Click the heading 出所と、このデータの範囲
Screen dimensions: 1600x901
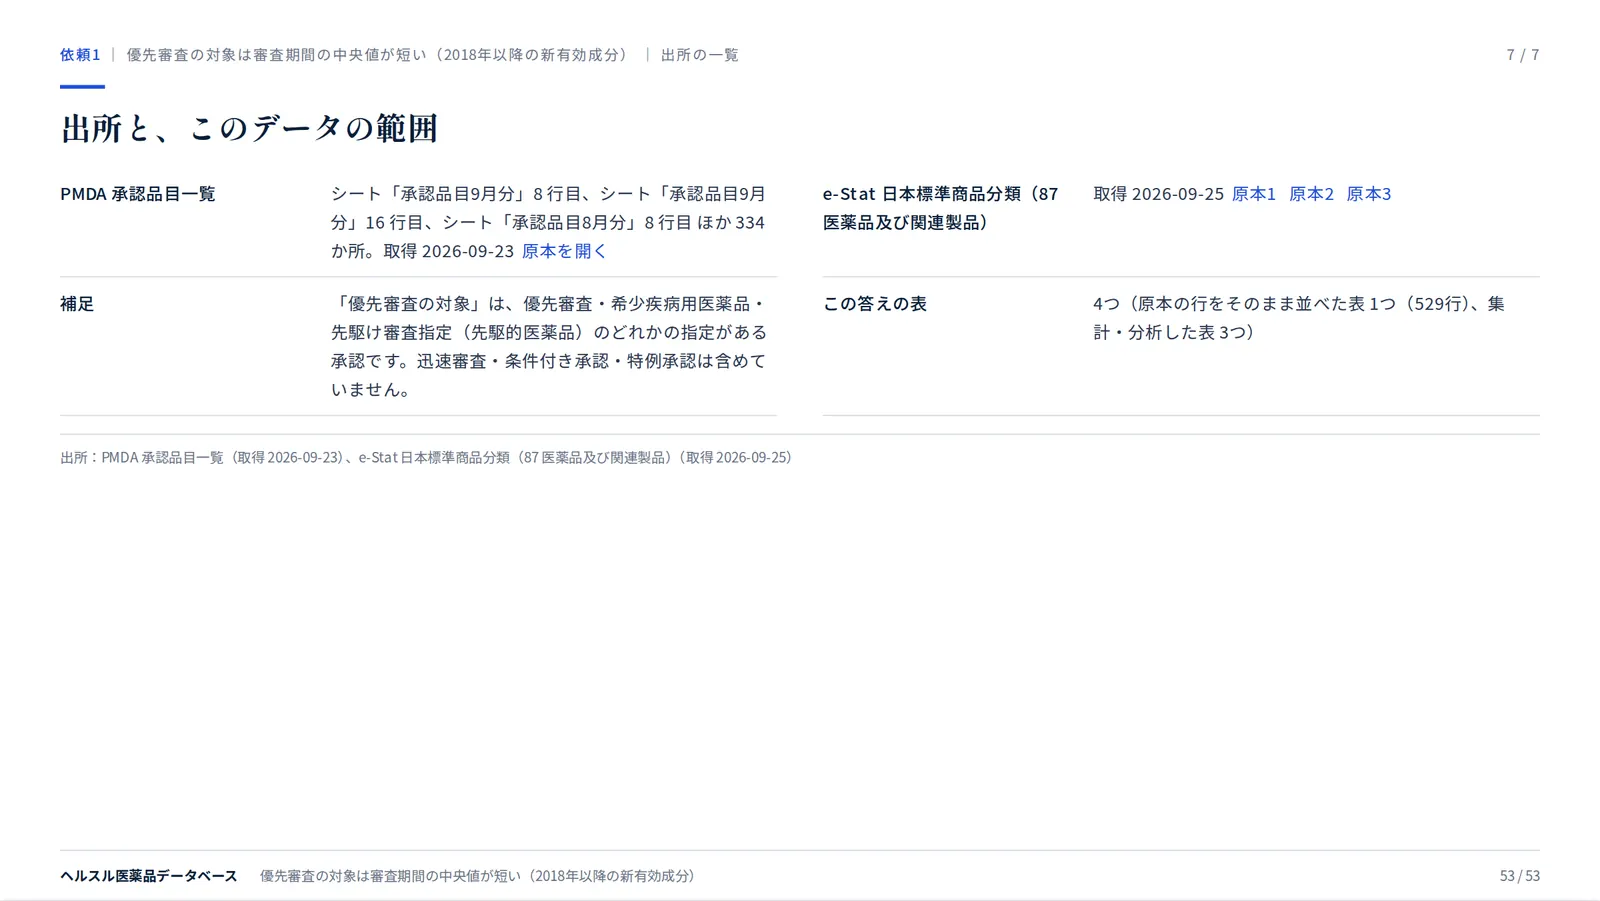[249, 128]
